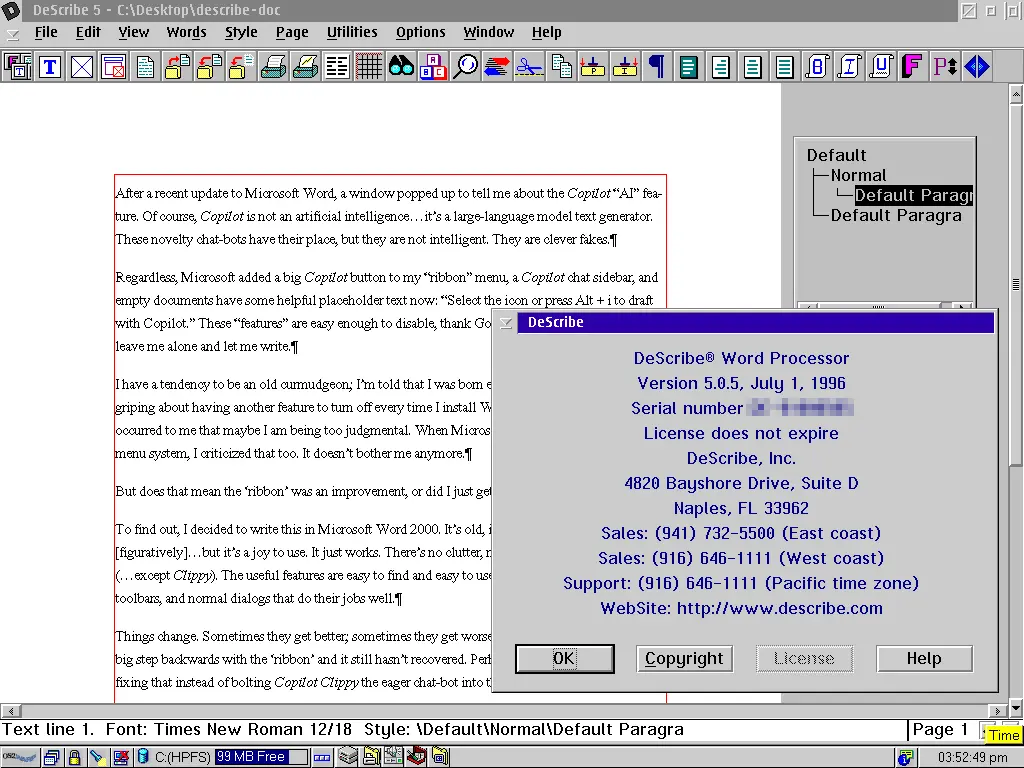1024x768 pixels.
Task: Open the main window system menu below title icon
Action: coord(12,33)
